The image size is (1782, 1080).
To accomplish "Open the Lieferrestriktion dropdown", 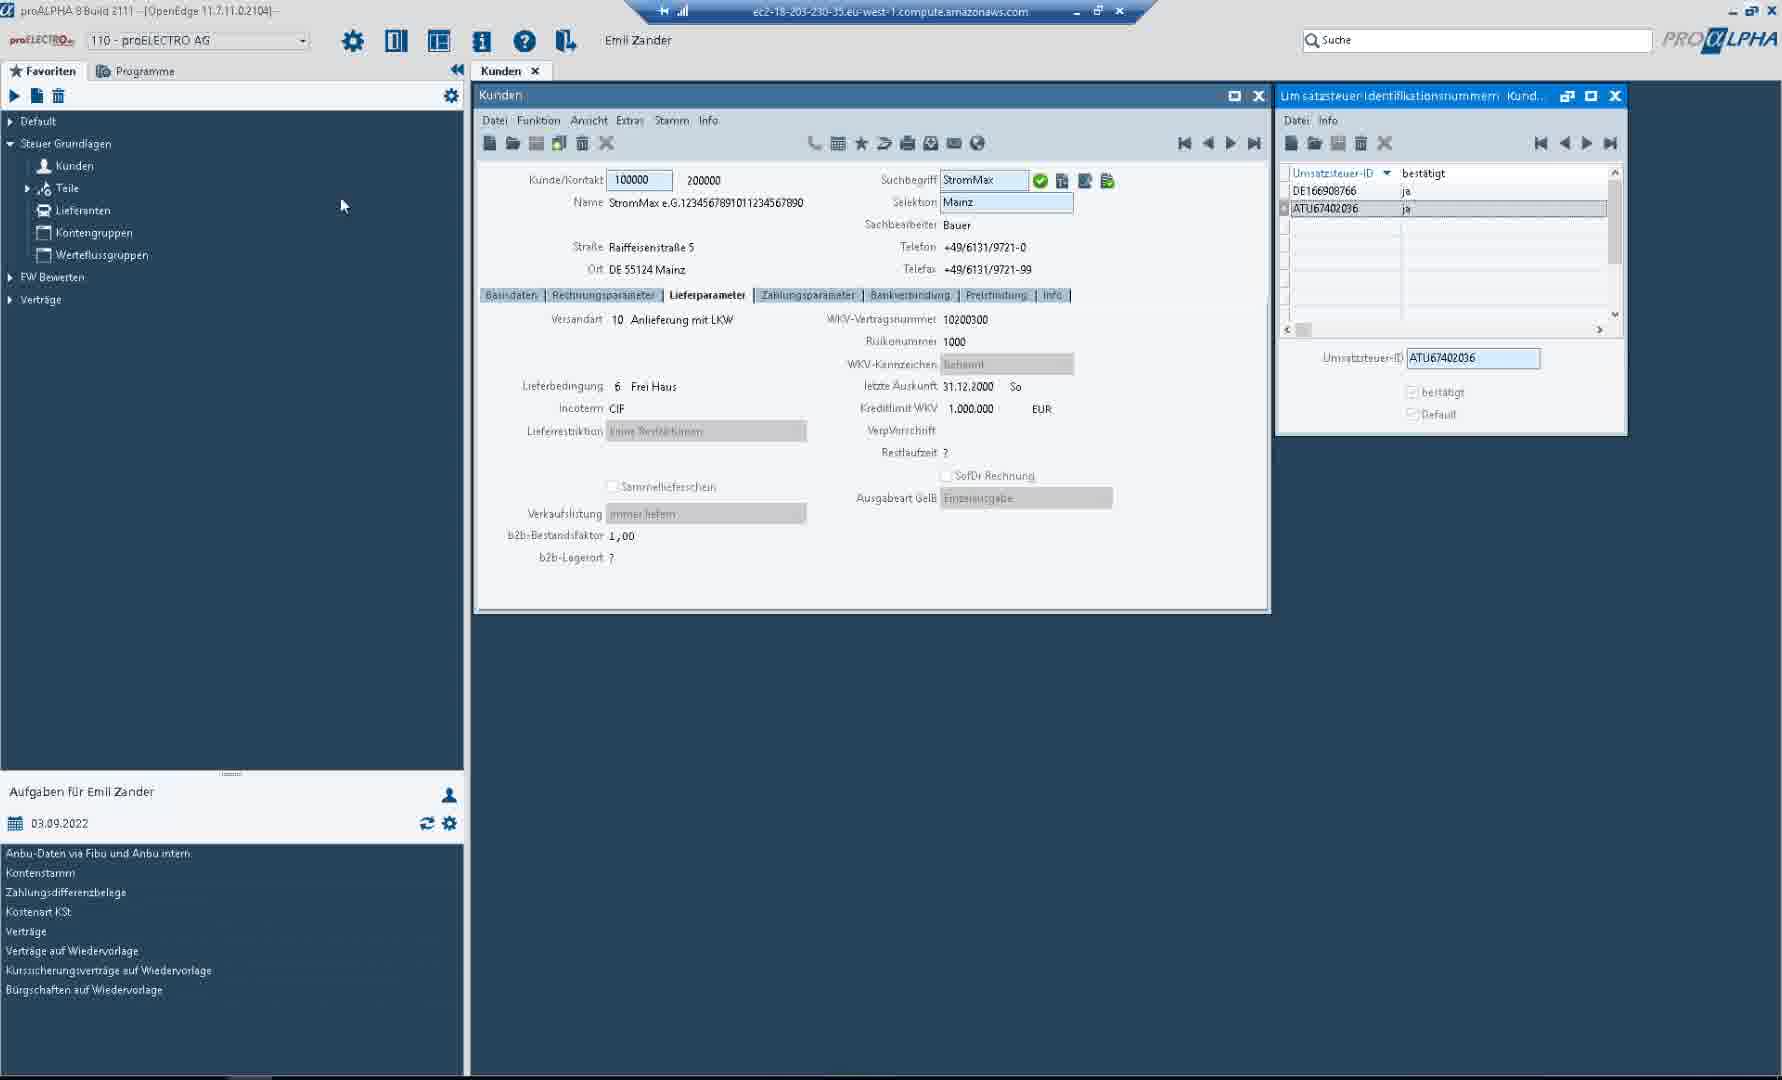I will tap(706, 431).
